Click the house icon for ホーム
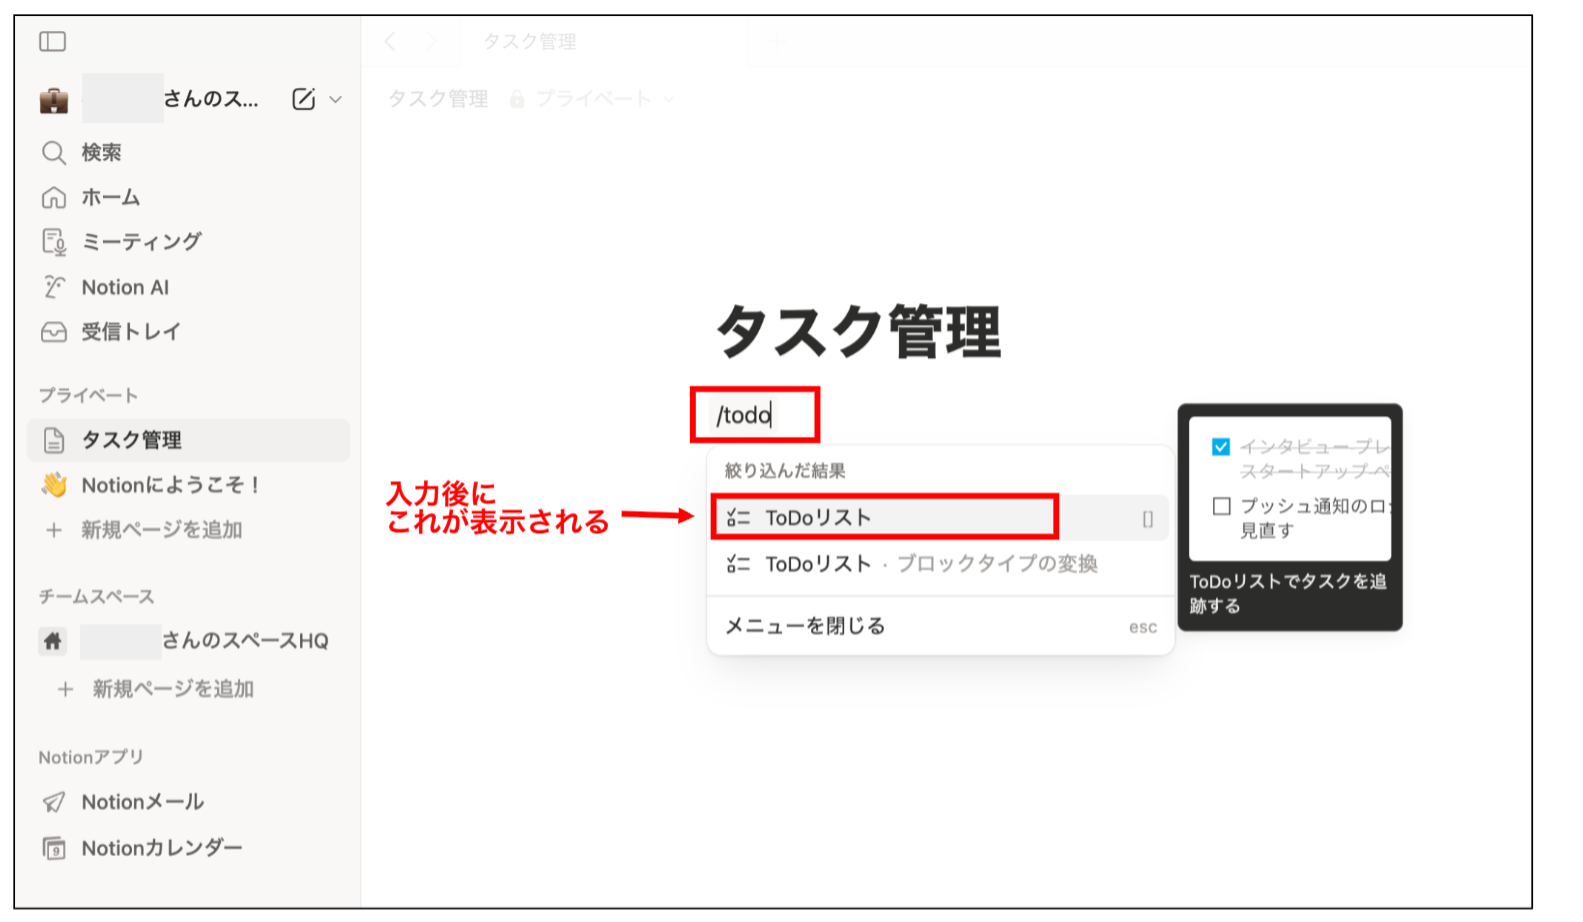This screenshot has height=922, width=1583. (x=54, y=197)
